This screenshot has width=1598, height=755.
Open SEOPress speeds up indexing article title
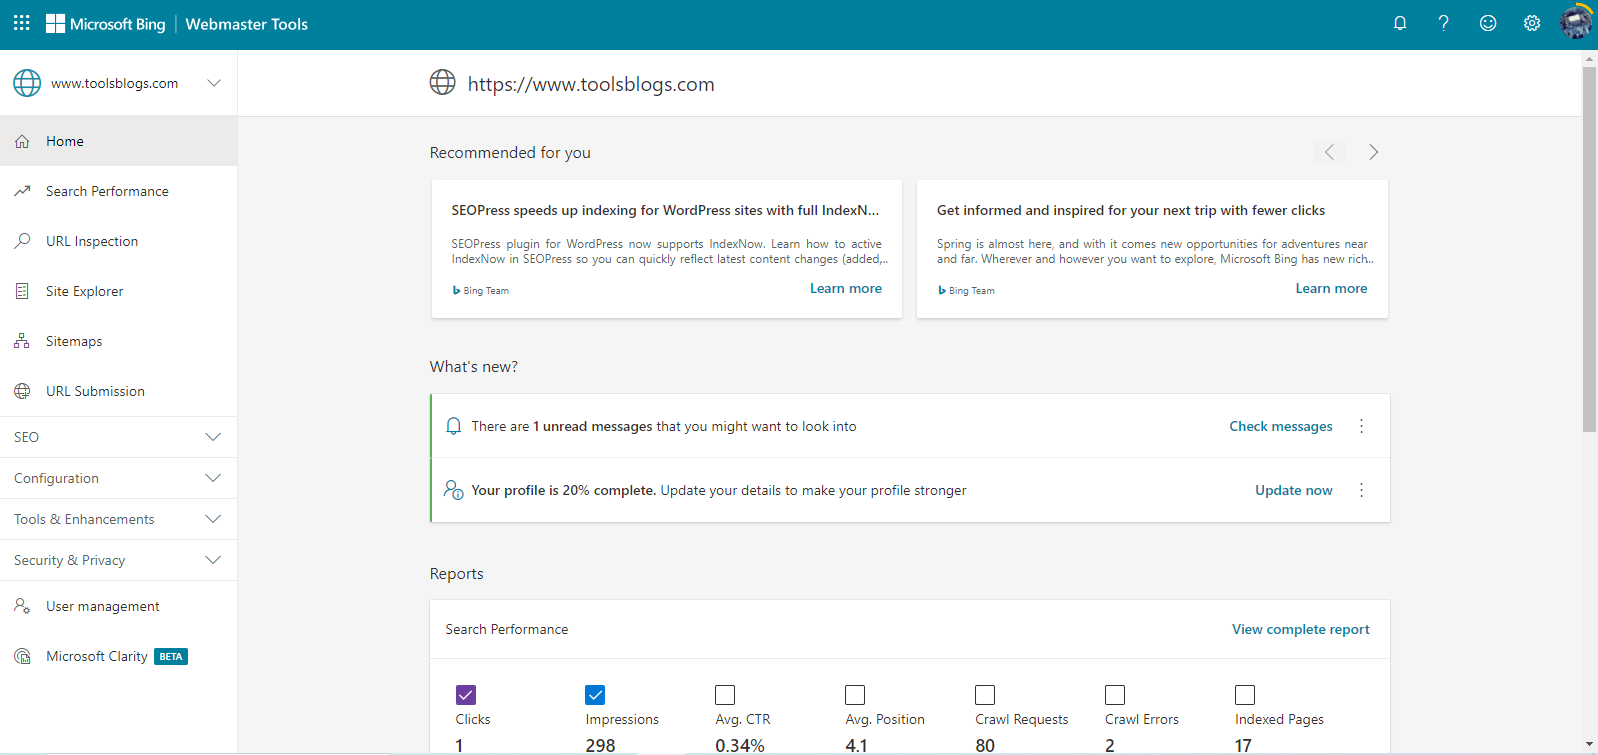(x=665, y=210)
